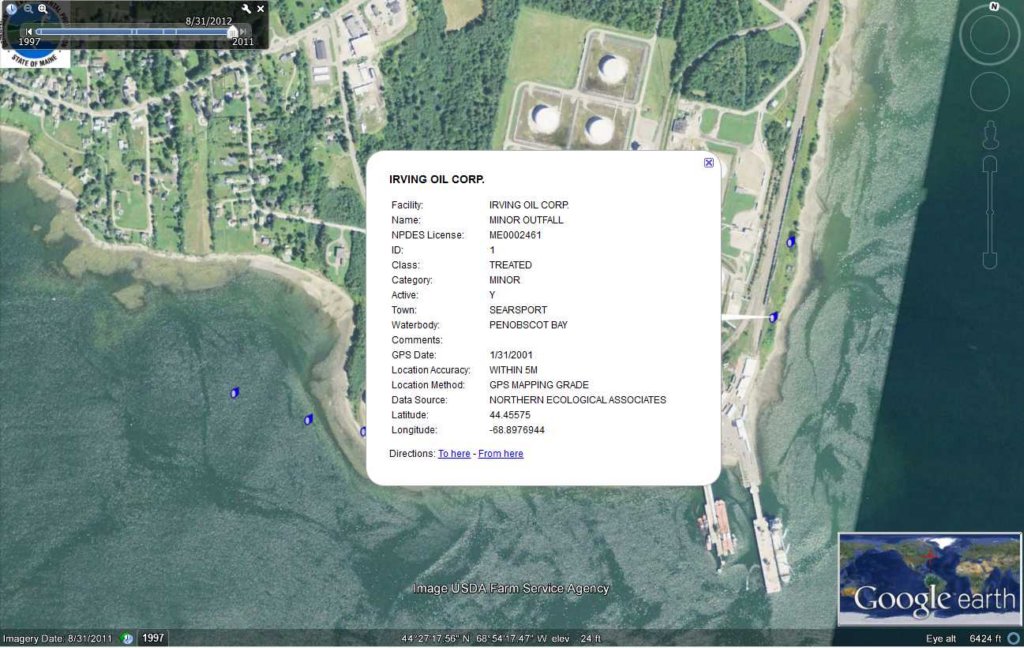The width and height of the screenshot is (1024, 648).
Task: Click the overview map thumbnail
Action: [x=929, y=579]
